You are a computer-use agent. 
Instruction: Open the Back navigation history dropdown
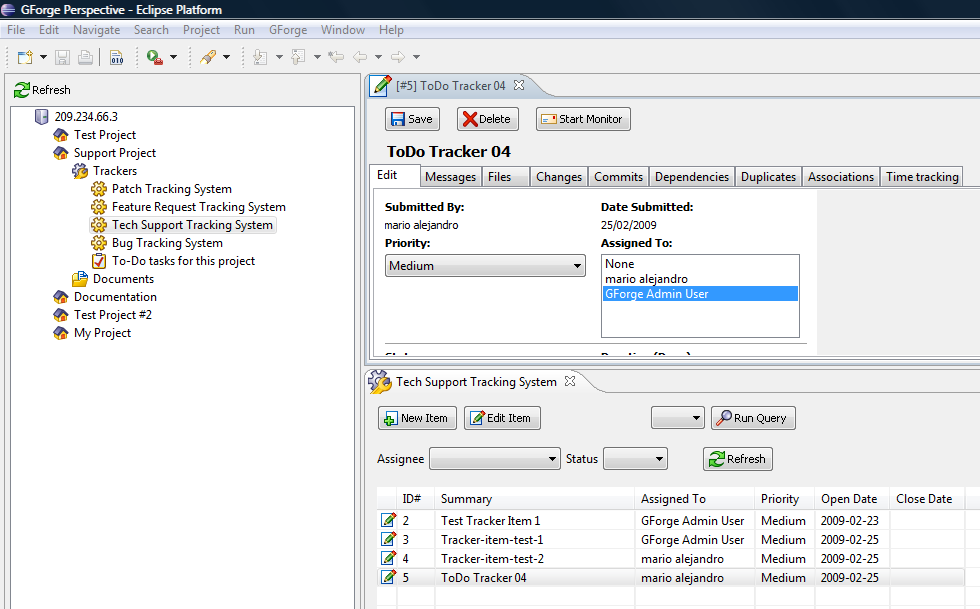[x=378, y=57]
